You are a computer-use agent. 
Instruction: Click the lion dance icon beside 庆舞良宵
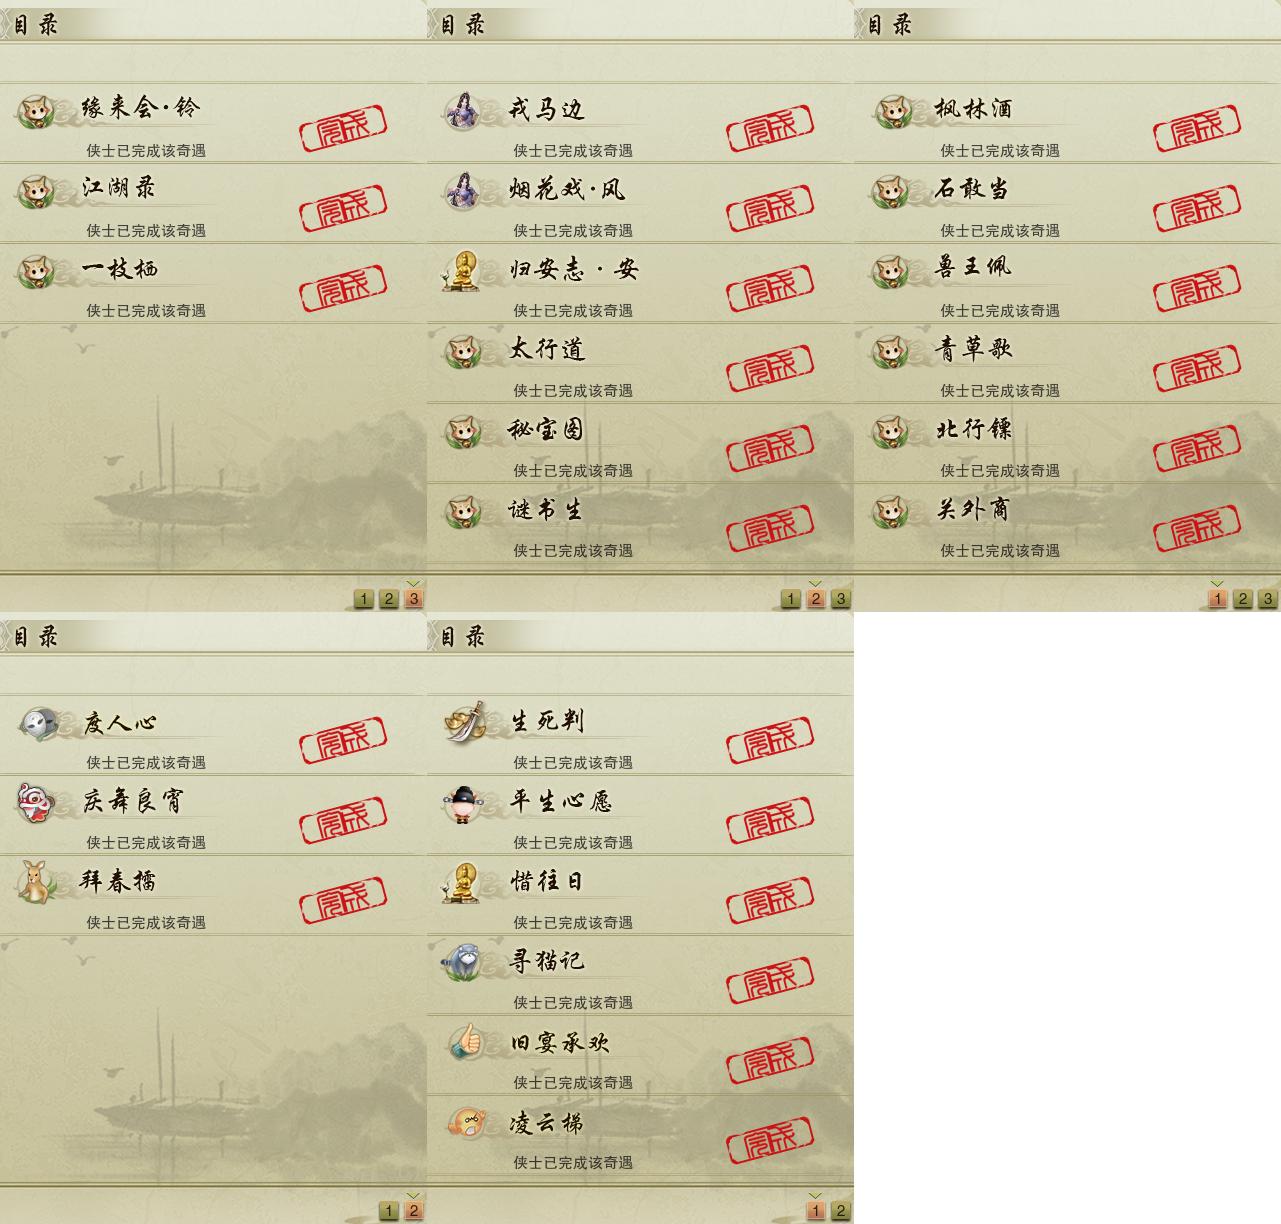click(x=34, y=802)
